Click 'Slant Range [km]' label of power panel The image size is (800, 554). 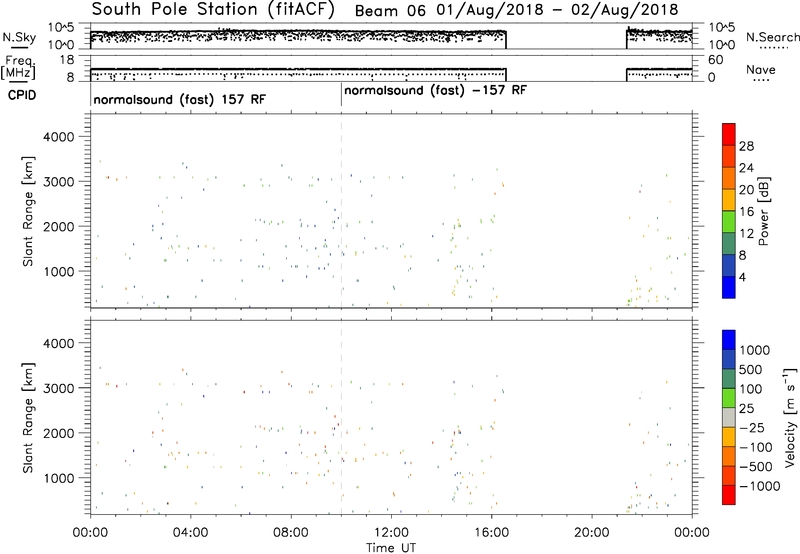pos(28,211)
